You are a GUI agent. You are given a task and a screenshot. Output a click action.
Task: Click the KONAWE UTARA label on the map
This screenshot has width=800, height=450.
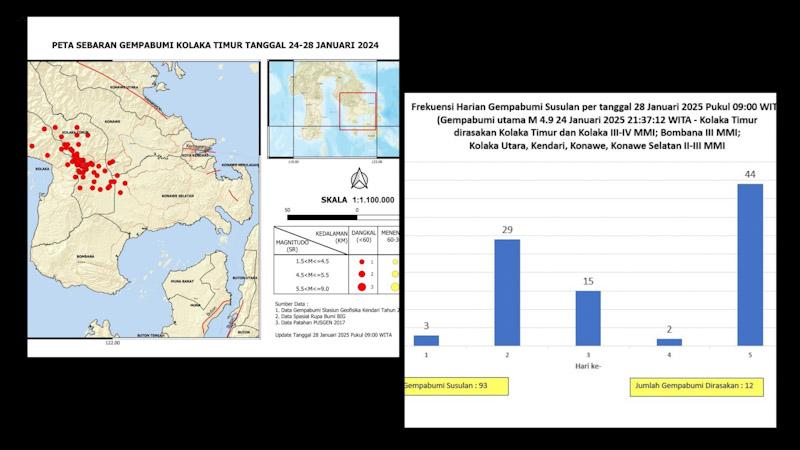(x=124, y=87)
